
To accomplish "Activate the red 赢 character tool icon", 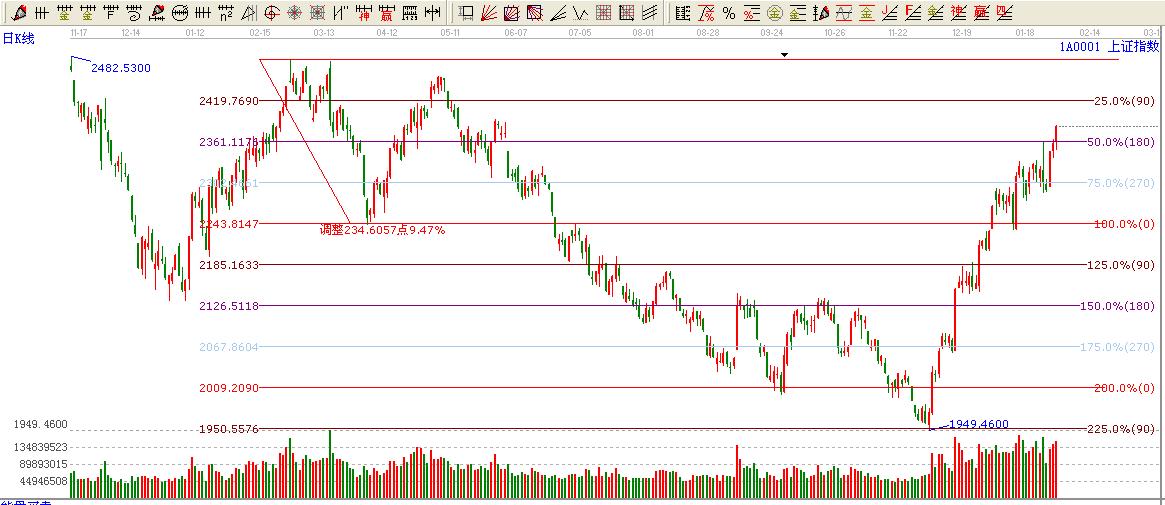I will (386, 13).
